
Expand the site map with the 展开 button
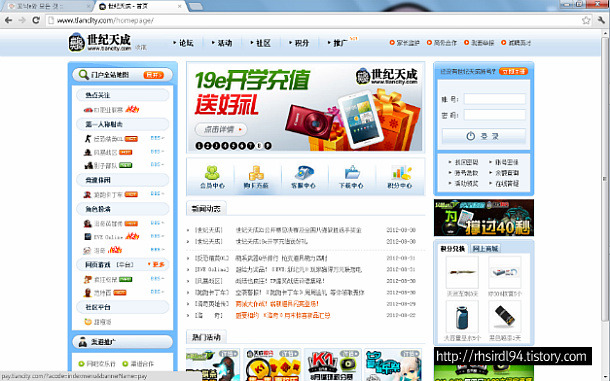(x=153, y=75)
